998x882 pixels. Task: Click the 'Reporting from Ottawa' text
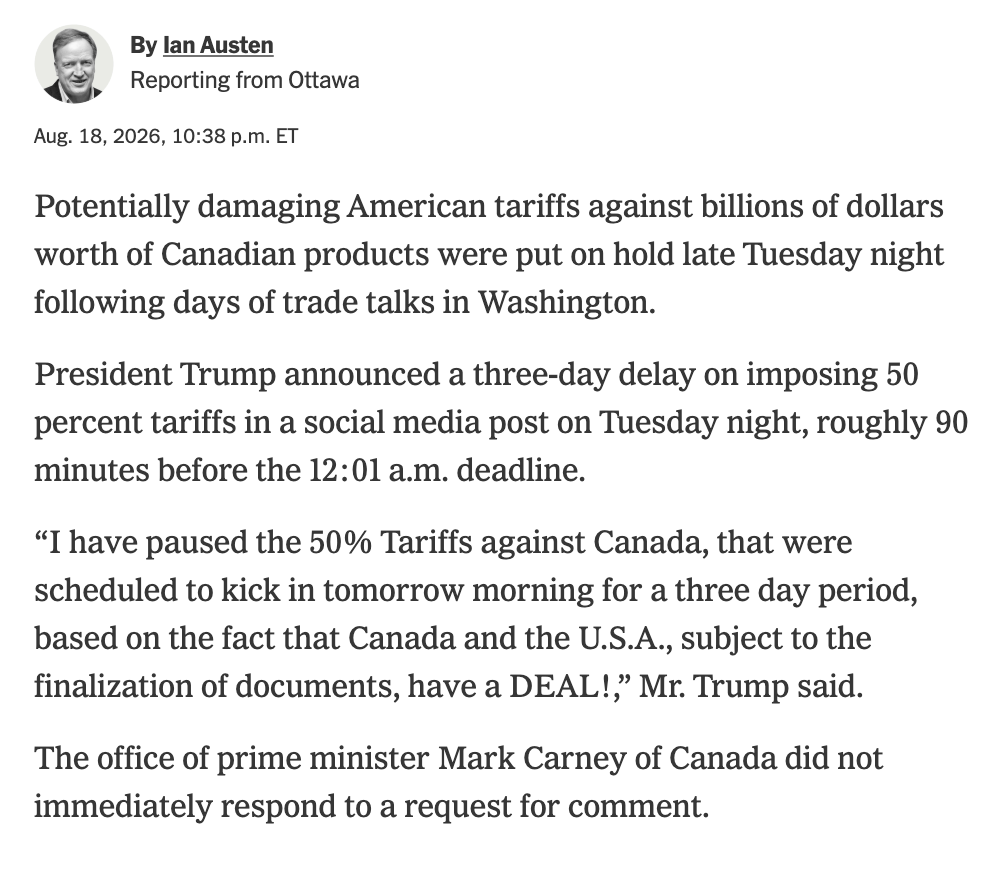[x=245, y=80]
